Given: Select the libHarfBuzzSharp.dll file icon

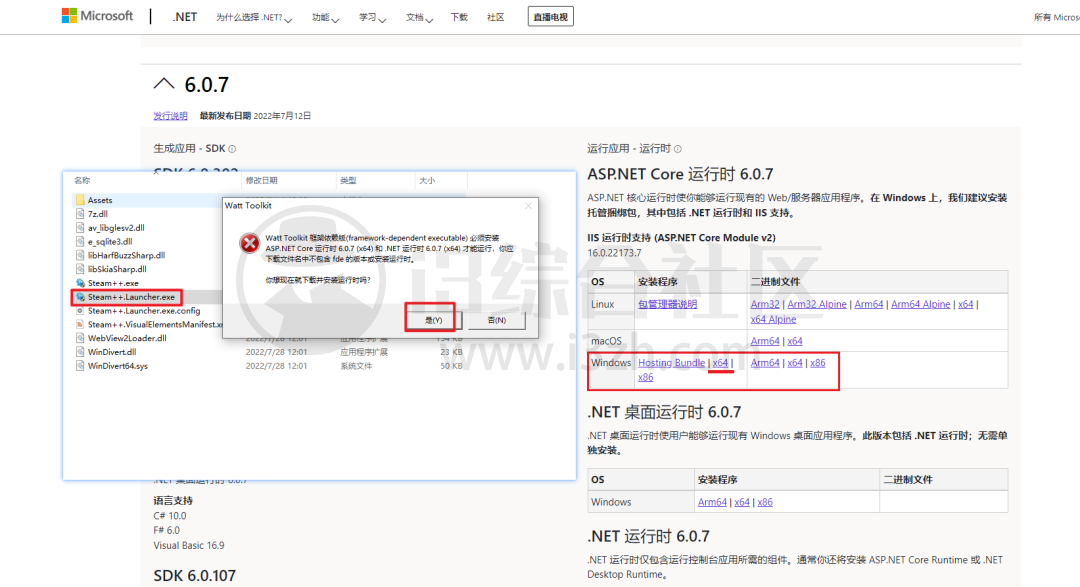Looking at the screenshot, I should 80,255.
